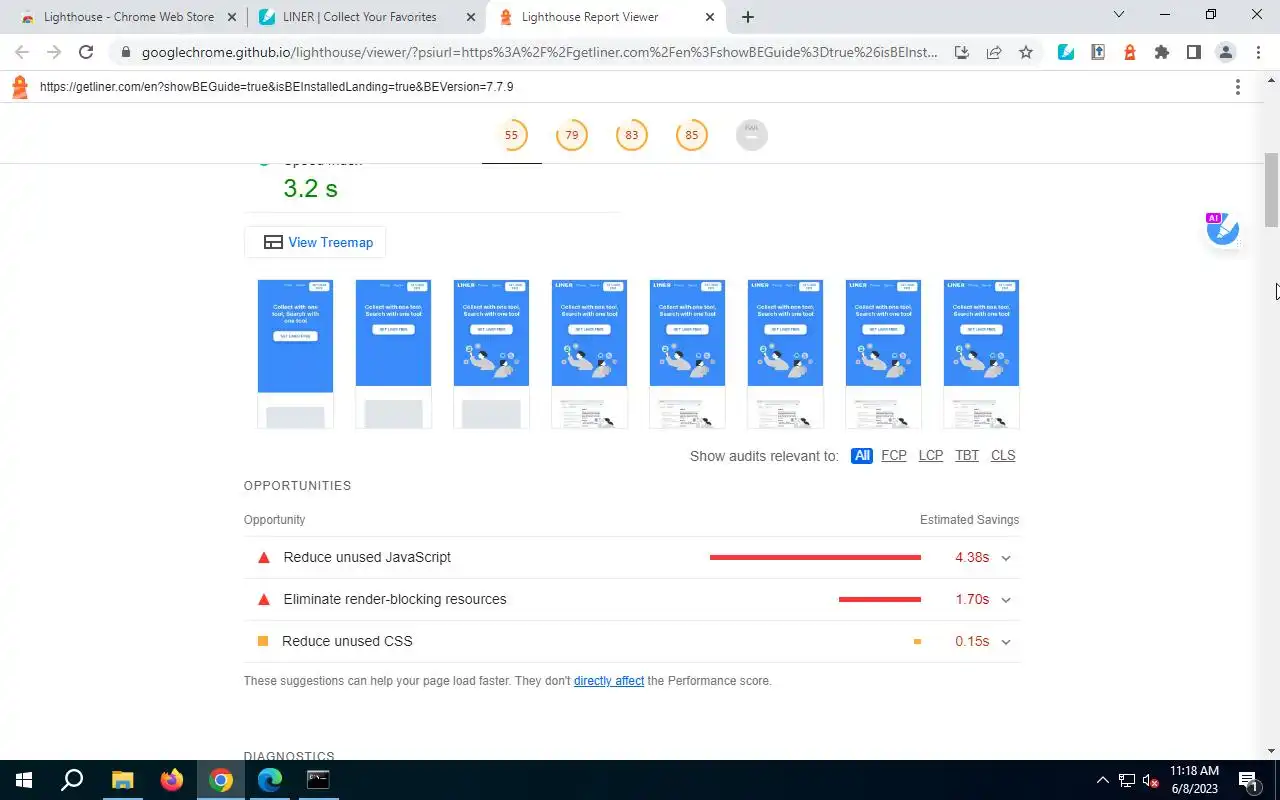
Task: Click the floating LINER AI assistant icon
Action: point(1222,229)
